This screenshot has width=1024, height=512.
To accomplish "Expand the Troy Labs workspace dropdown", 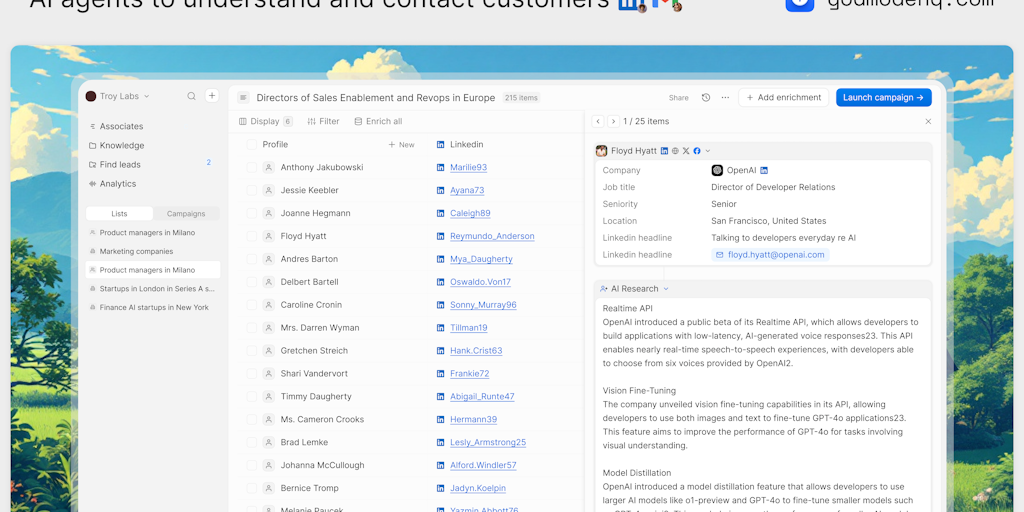I will click(146, 96).
